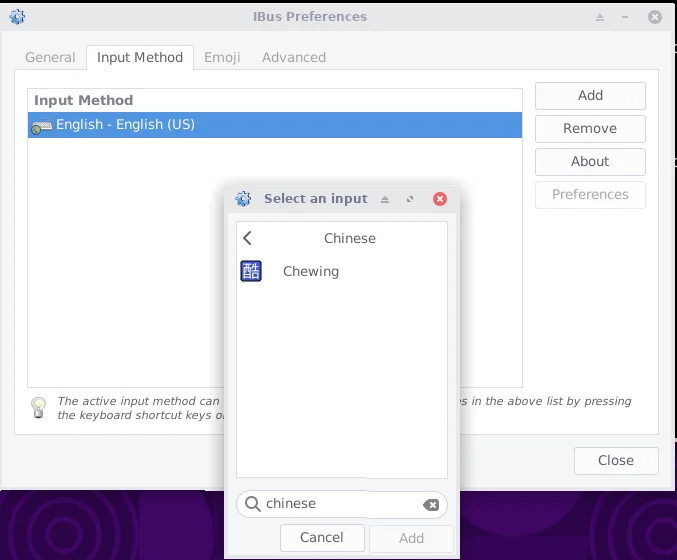Switch to the General tab
Image resolution: width=677 pixels, height=560 pixels.
pos(50,57)
